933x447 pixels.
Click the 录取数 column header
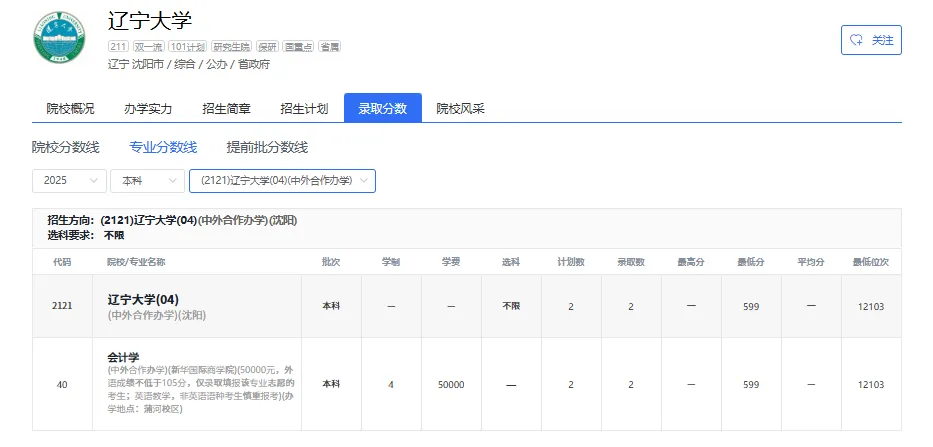pyautogui.click(x=631, y=262)
